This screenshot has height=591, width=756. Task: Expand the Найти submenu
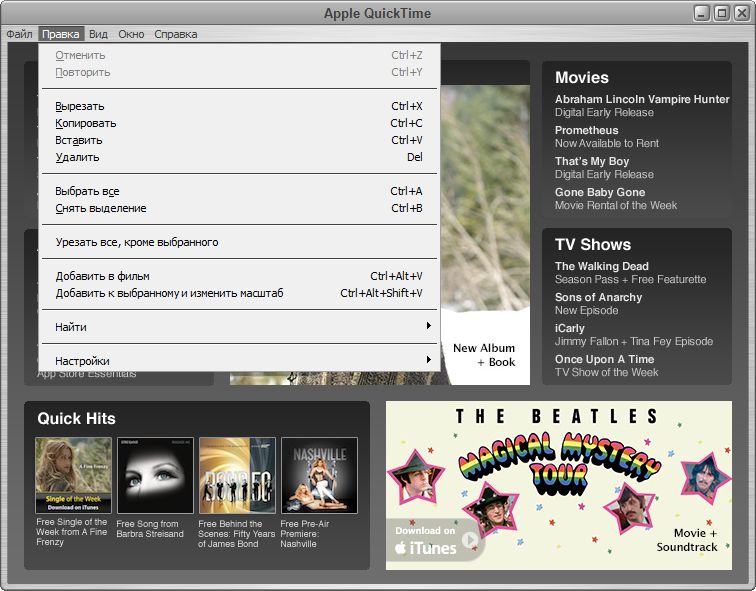(239, 327)
